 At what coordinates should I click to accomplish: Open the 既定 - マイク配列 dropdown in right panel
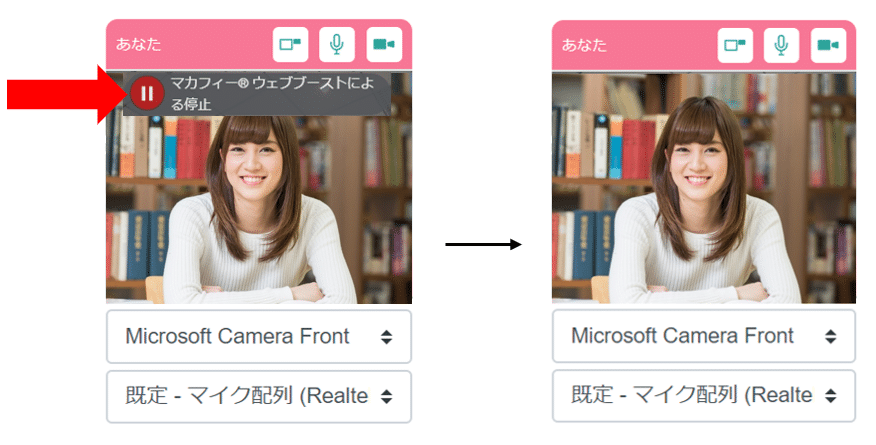pyautogui.click(x=704, y=395)
